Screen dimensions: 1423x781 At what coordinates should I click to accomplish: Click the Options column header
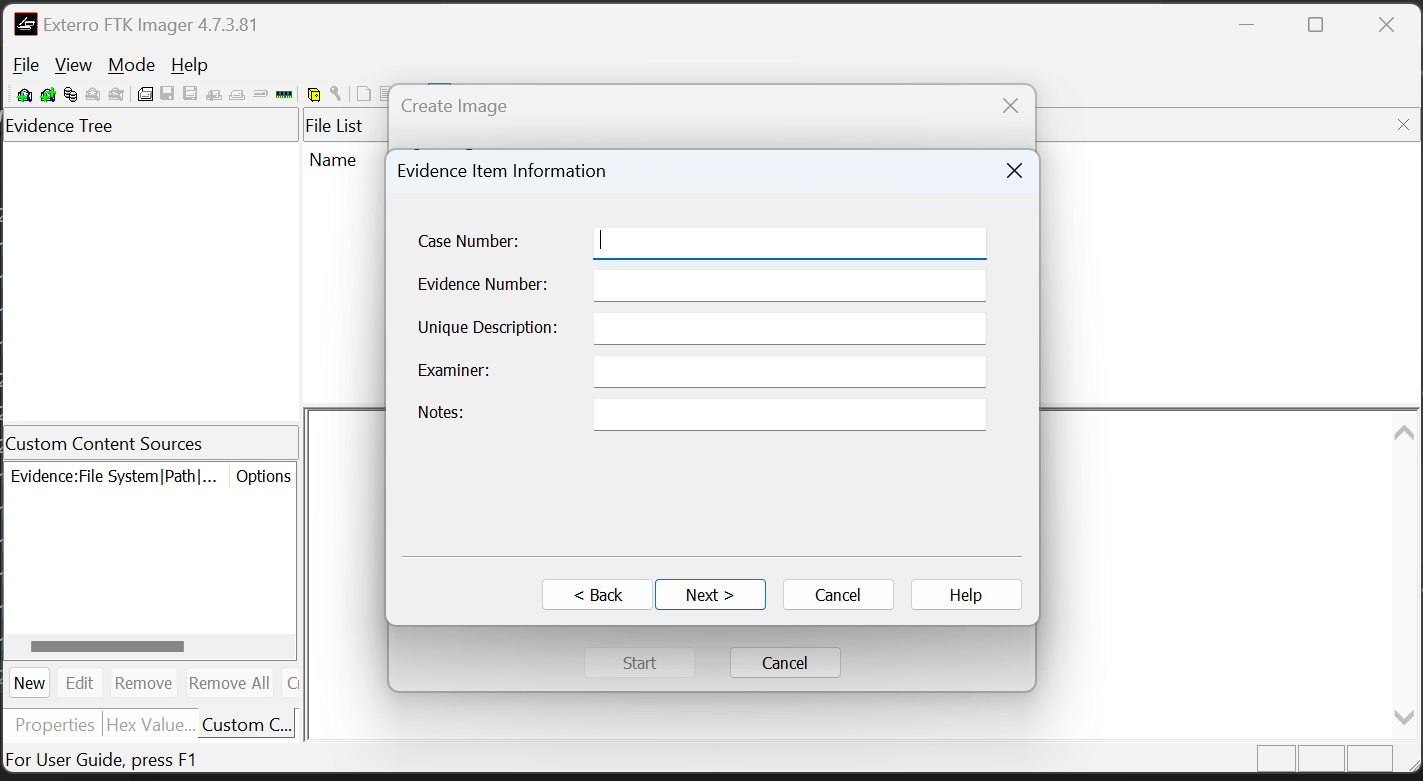click(x=263, y=476)
